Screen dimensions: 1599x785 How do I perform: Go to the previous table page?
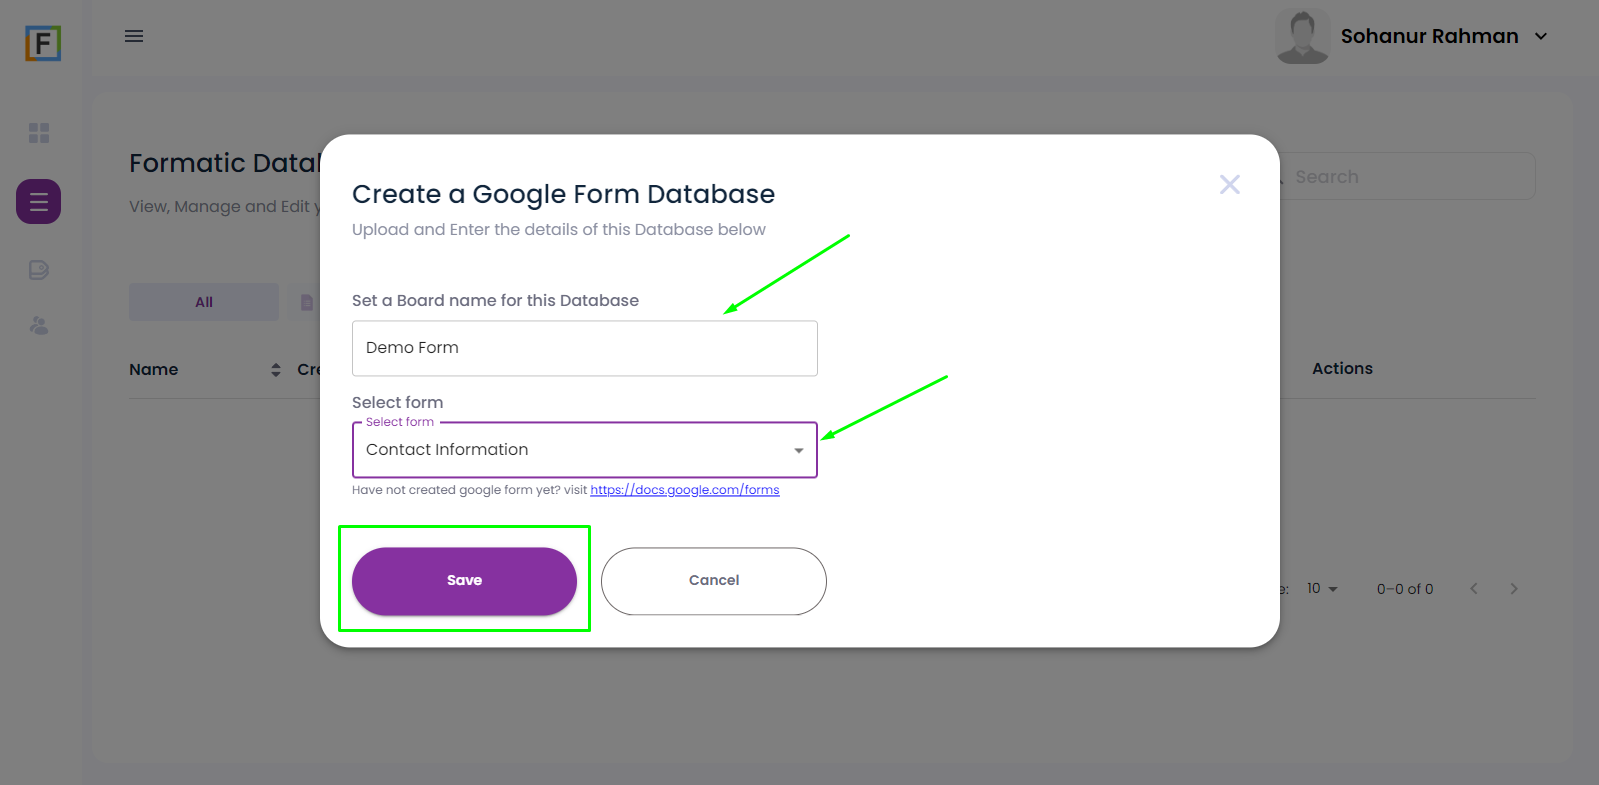click(x=1474, y=589)
